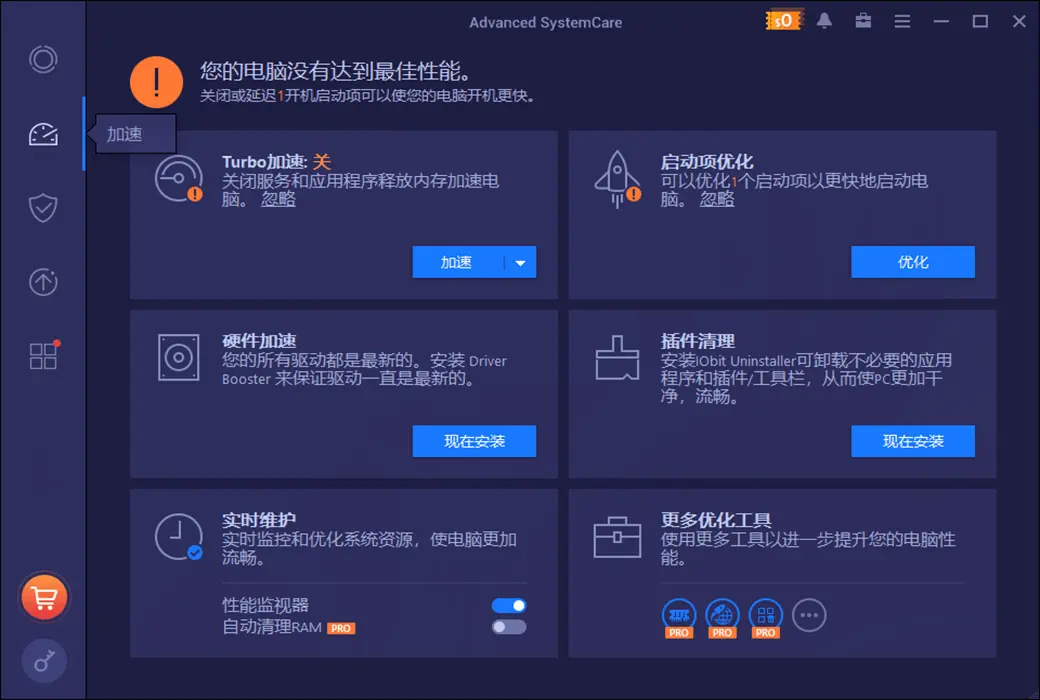Click the orange sale coupon icon

(x=783, y=21)
